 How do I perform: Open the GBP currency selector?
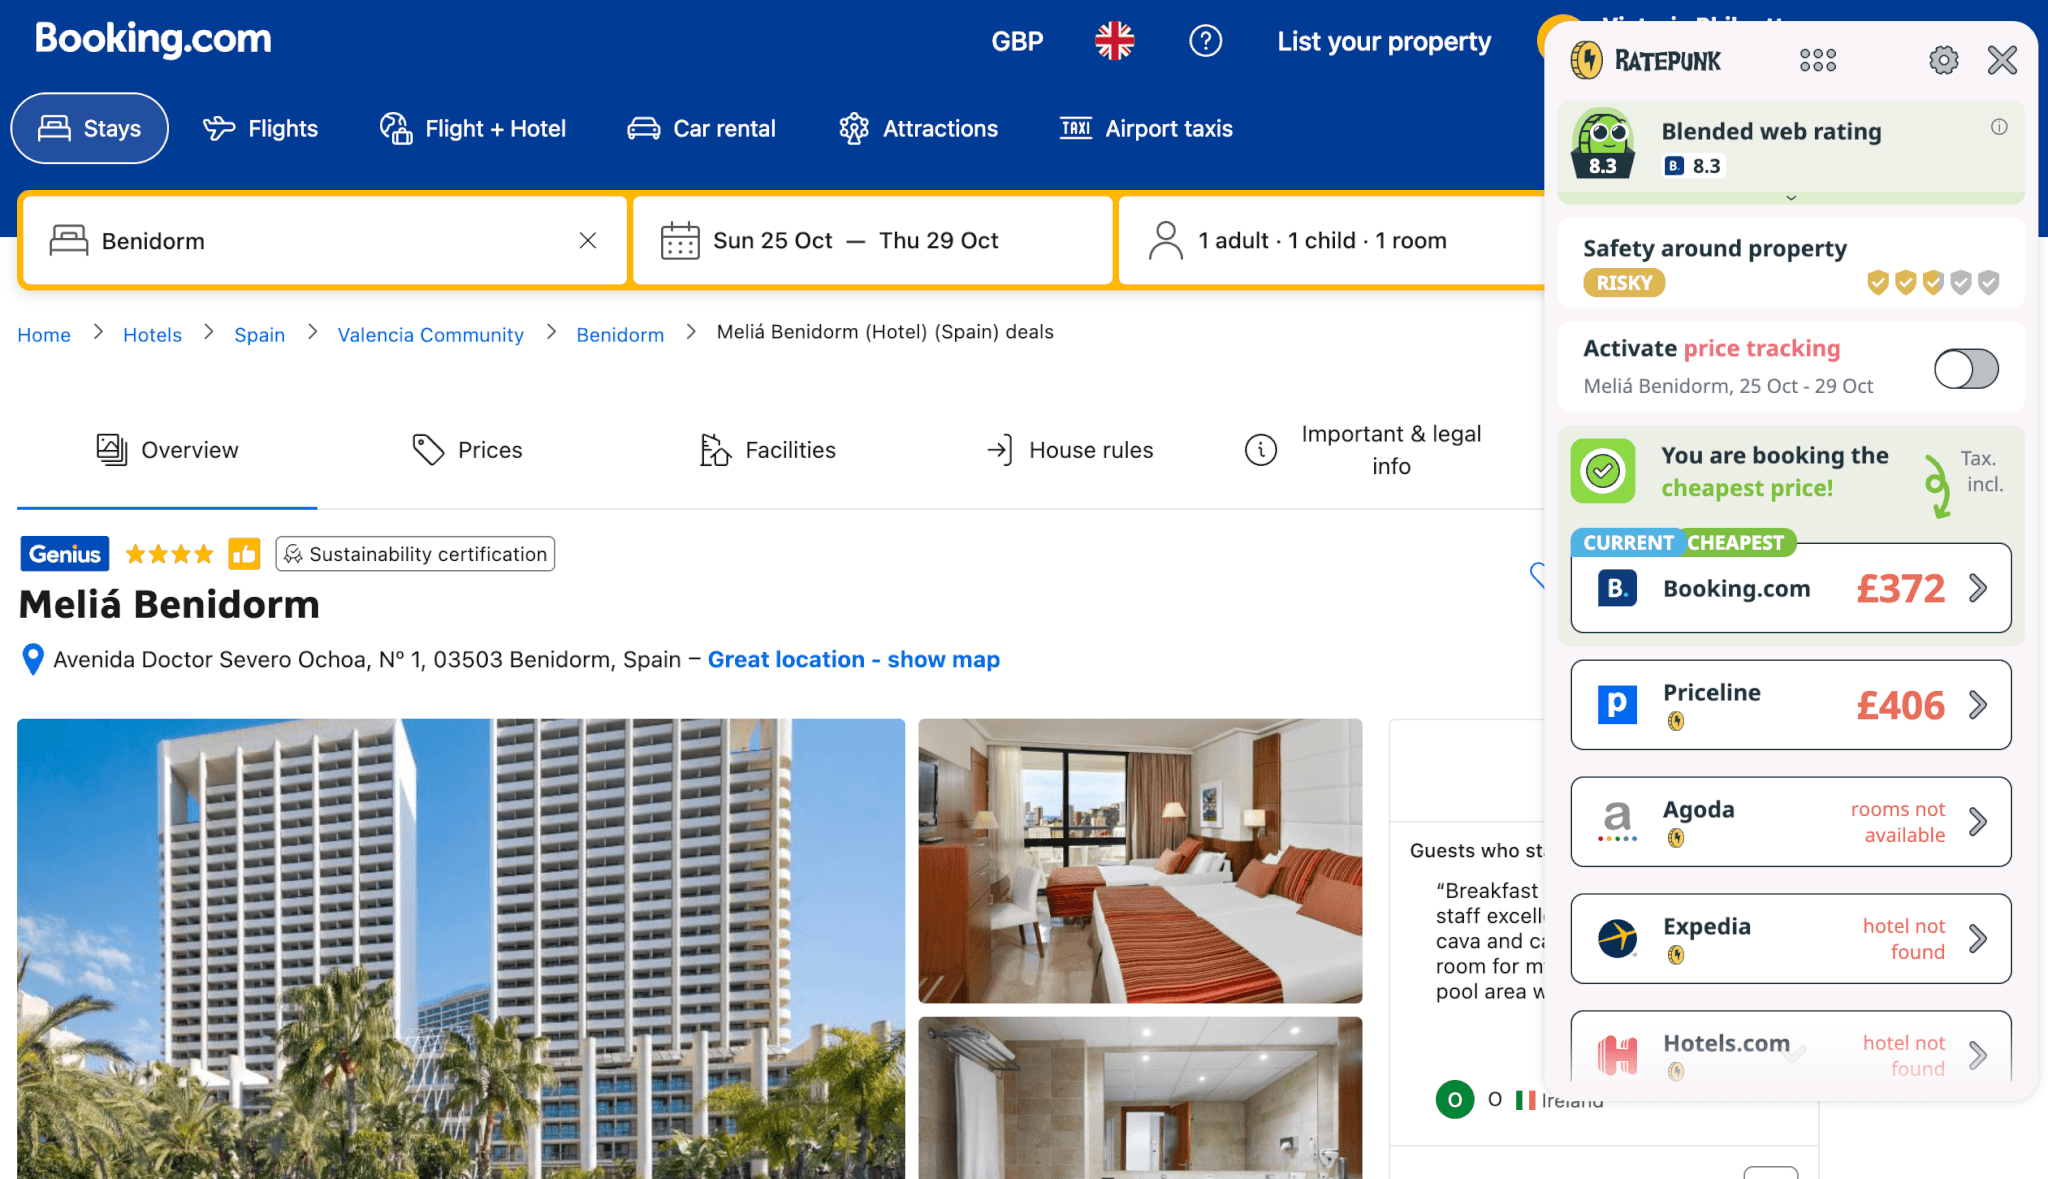pyautogui.click(x=1017, y=41)
